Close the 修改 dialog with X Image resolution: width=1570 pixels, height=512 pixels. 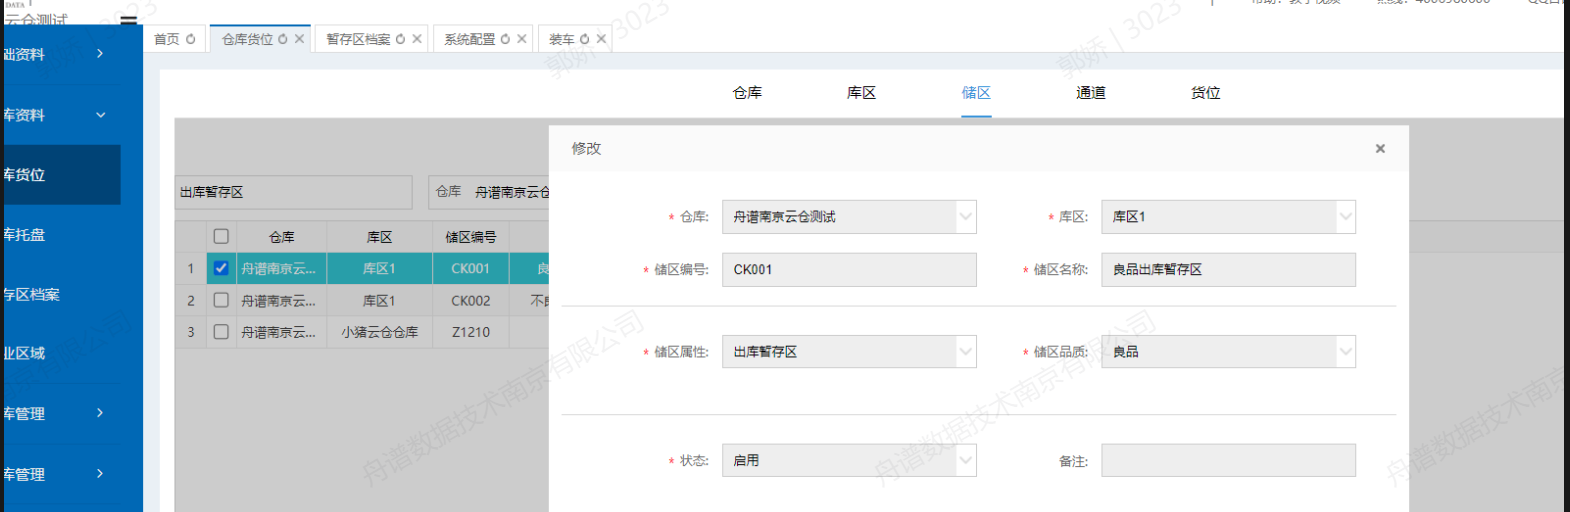click(1380, 149)
